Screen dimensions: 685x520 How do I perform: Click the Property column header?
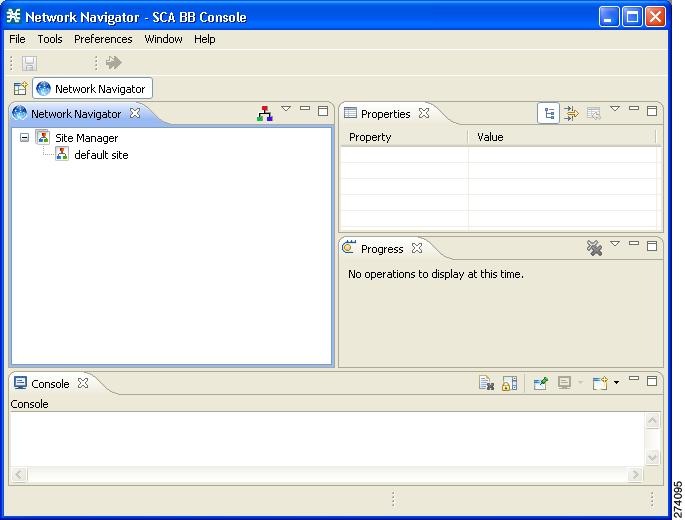[404, 137]
